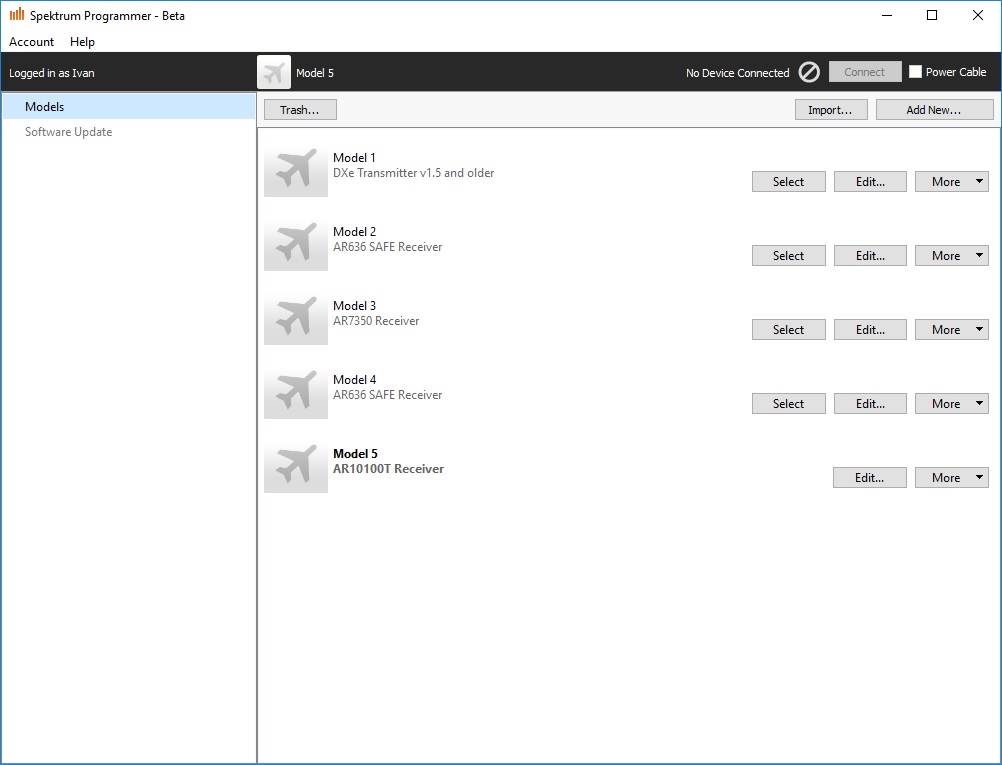Click the Model 1 airplane icon

[x=295, y=172]
